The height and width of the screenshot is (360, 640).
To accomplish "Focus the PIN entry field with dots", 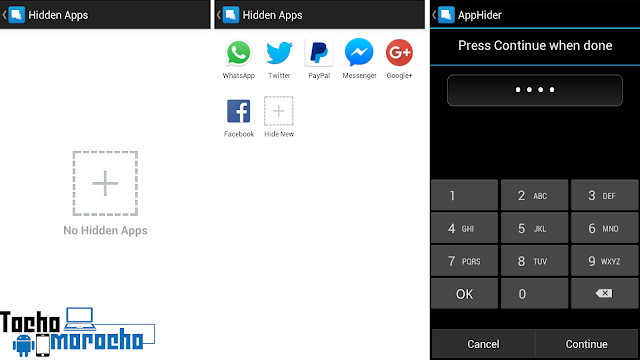I will pos(535,90).
